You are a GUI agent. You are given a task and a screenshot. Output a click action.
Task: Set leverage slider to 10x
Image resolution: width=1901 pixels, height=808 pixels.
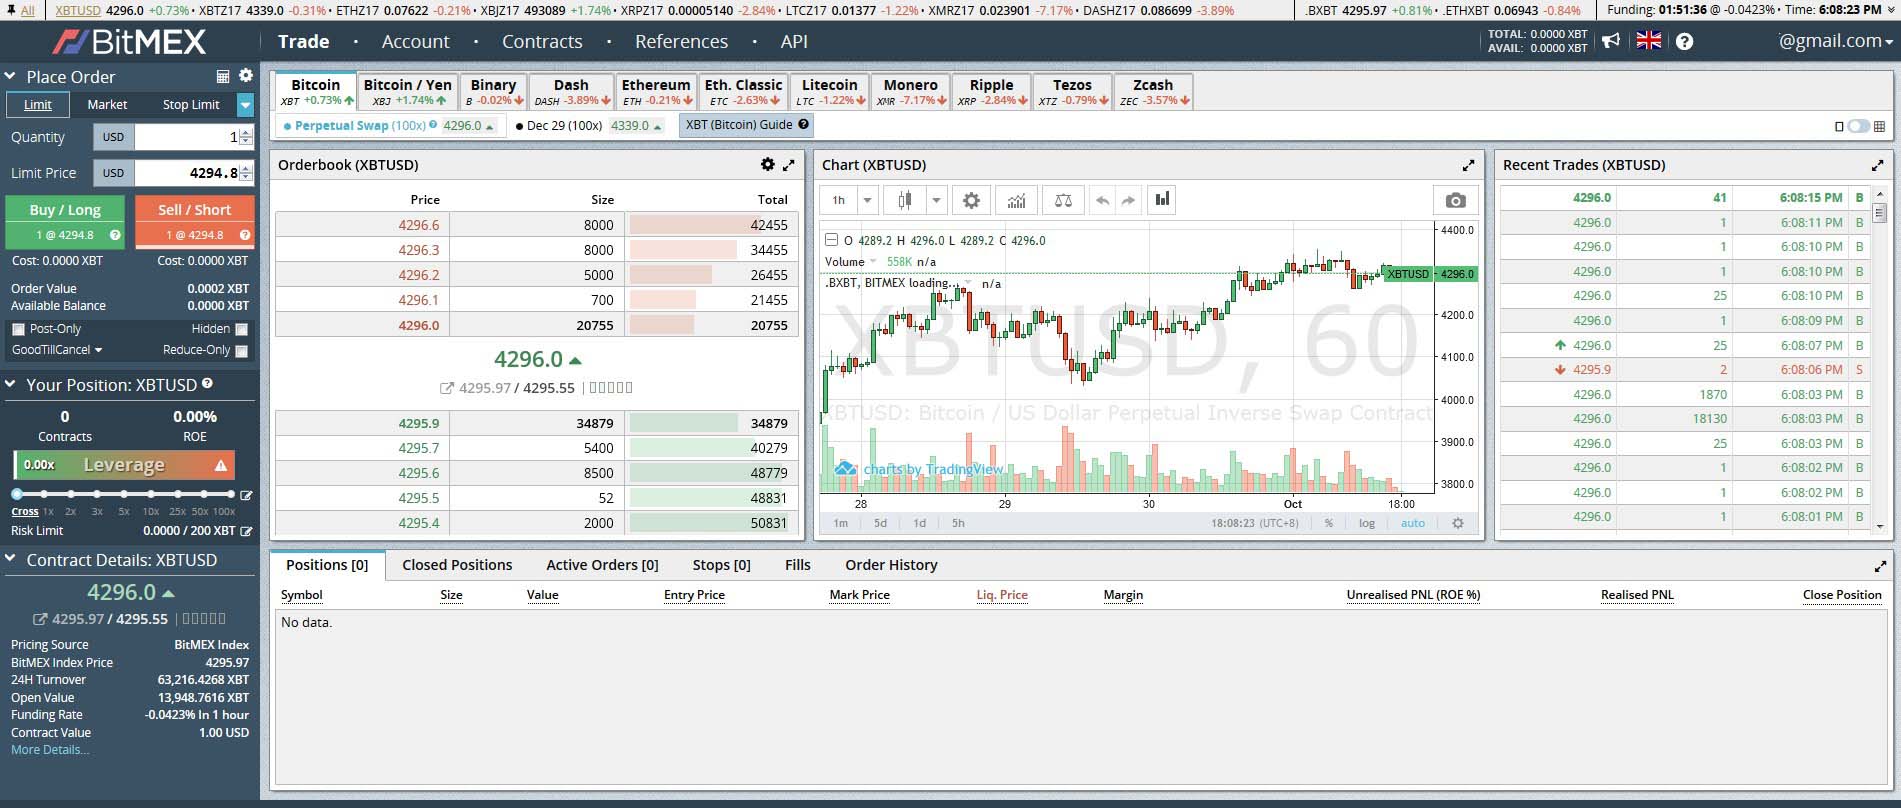pyautogui.click(x=151, y=494)
